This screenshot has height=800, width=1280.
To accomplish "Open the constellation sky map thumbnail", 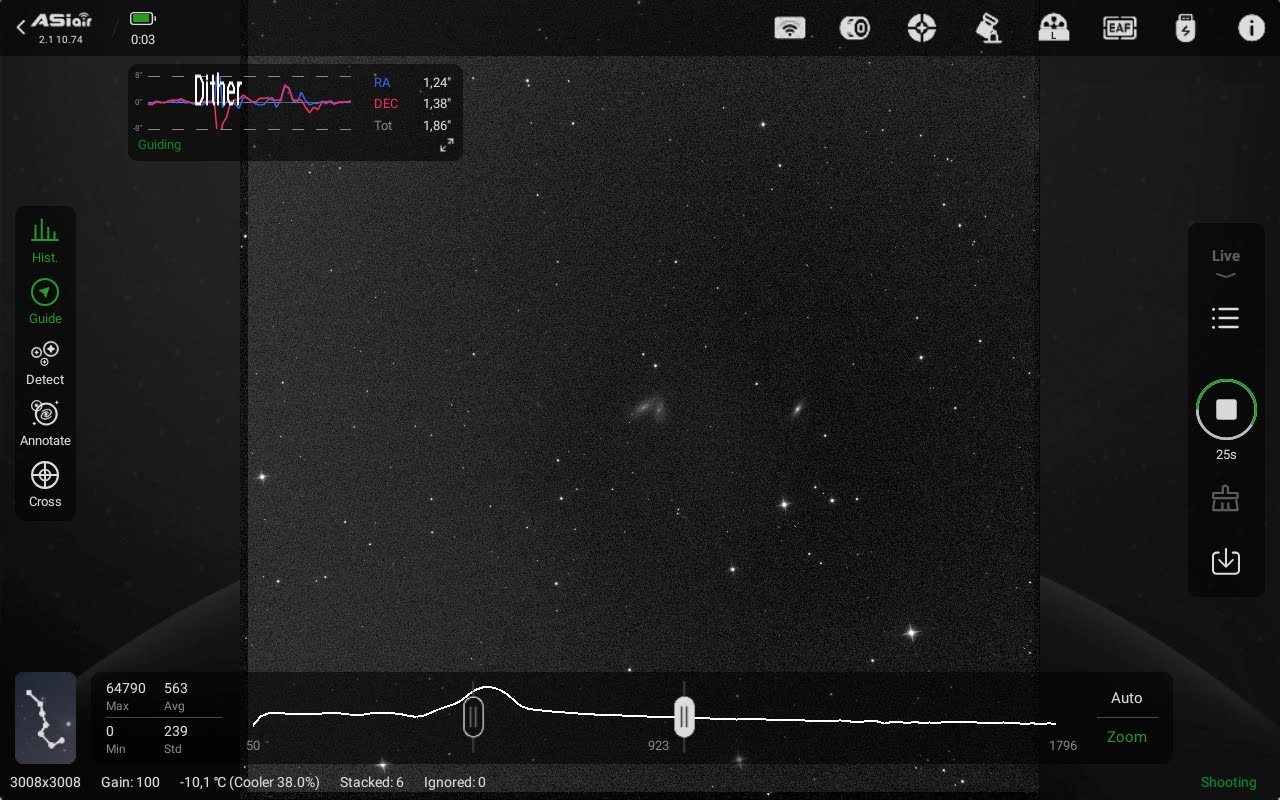I will click(44, 718).
